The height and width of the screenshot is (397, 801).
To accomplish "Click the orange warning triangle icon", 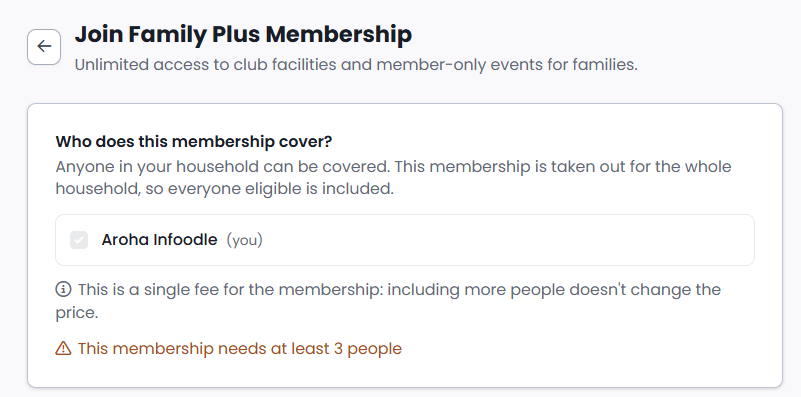I will point(63,348).
